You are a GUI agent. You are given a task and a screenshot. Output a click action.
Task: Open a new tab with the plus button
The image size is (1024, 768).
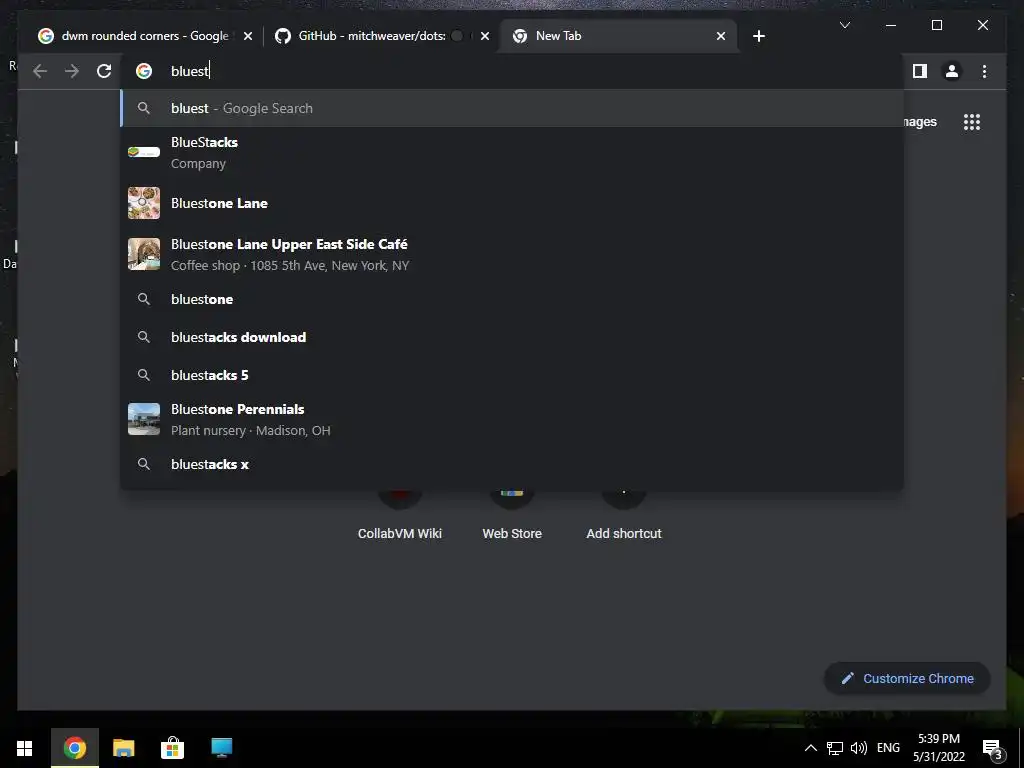coord(758,36)
